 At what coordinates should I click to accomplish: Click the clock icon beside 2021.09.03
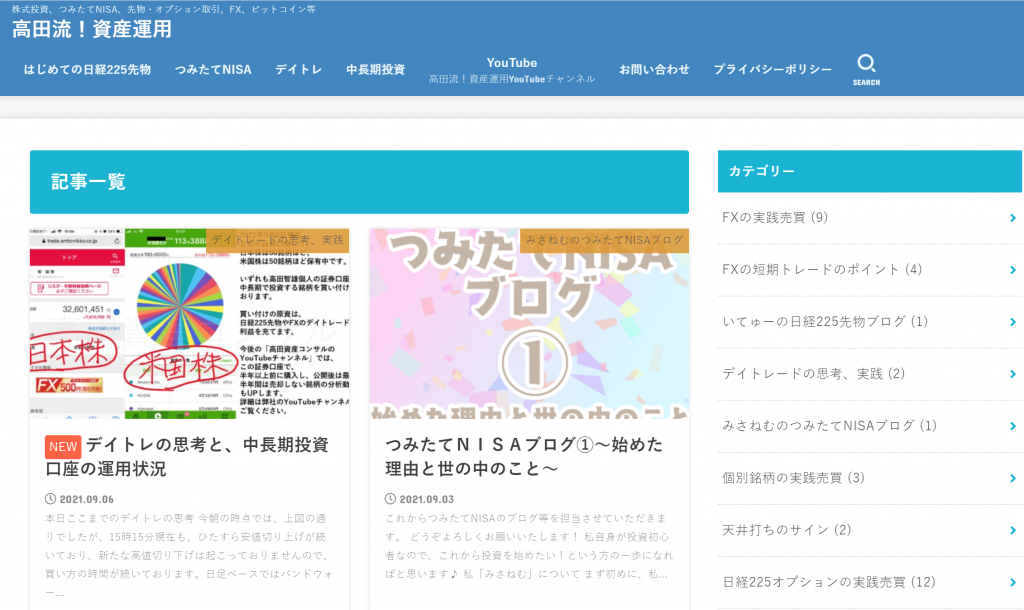[391, 499]
